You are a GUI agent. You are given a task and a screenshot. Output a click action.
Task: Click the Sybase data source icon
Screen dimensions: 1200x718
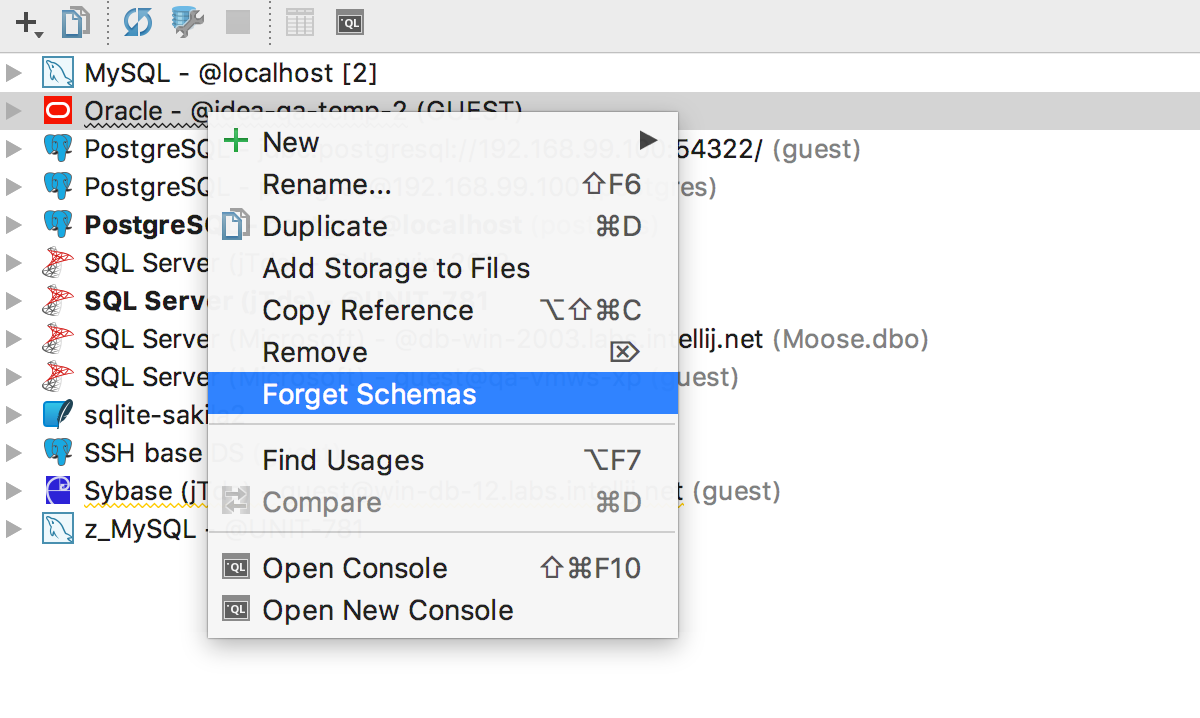pos(58,491)
